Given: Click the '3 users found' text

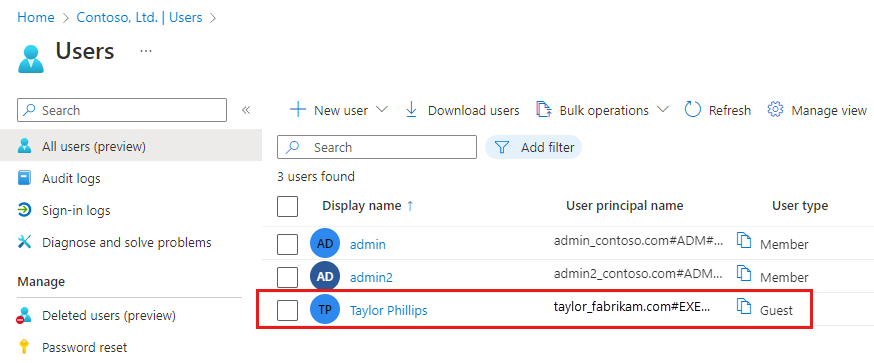Looking at the screenshot, I should (316, 177).
